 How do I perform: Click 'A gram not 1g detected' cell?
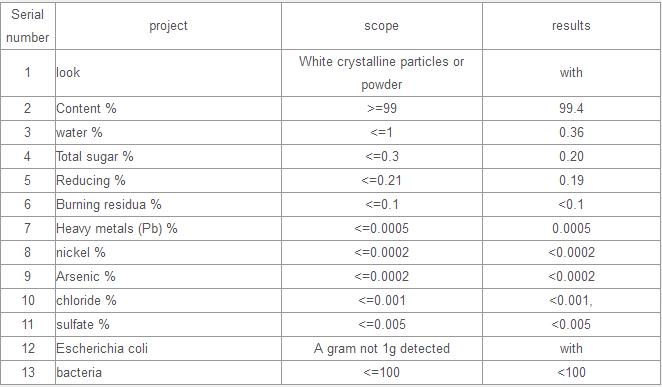381,349
